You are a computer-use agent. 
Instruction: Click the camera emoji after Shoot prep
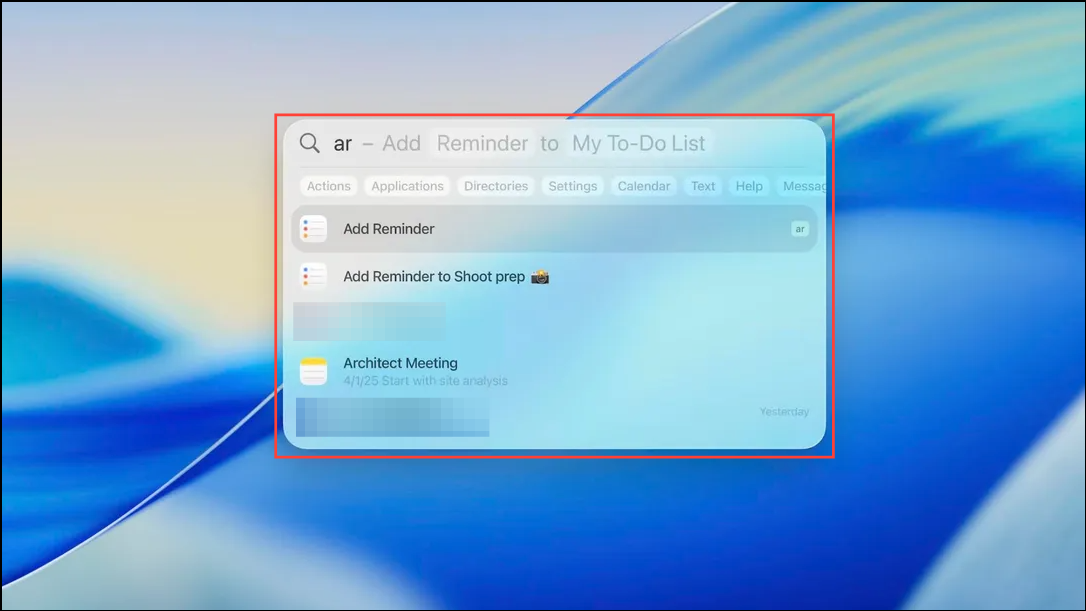pos(540,277)
